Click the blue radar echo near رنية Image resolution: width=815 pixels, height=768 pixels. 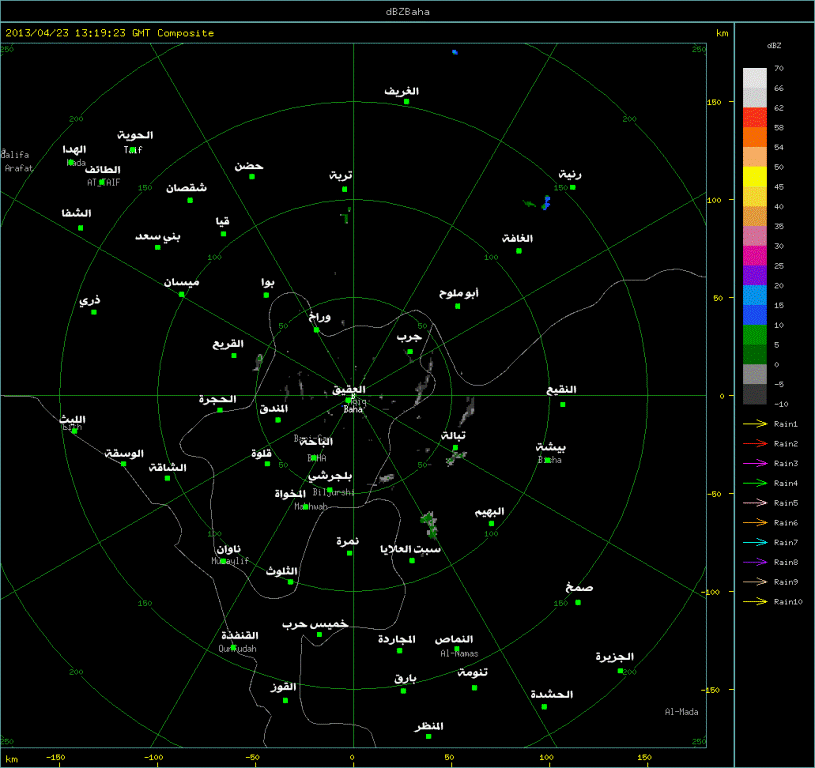(546, 203)
